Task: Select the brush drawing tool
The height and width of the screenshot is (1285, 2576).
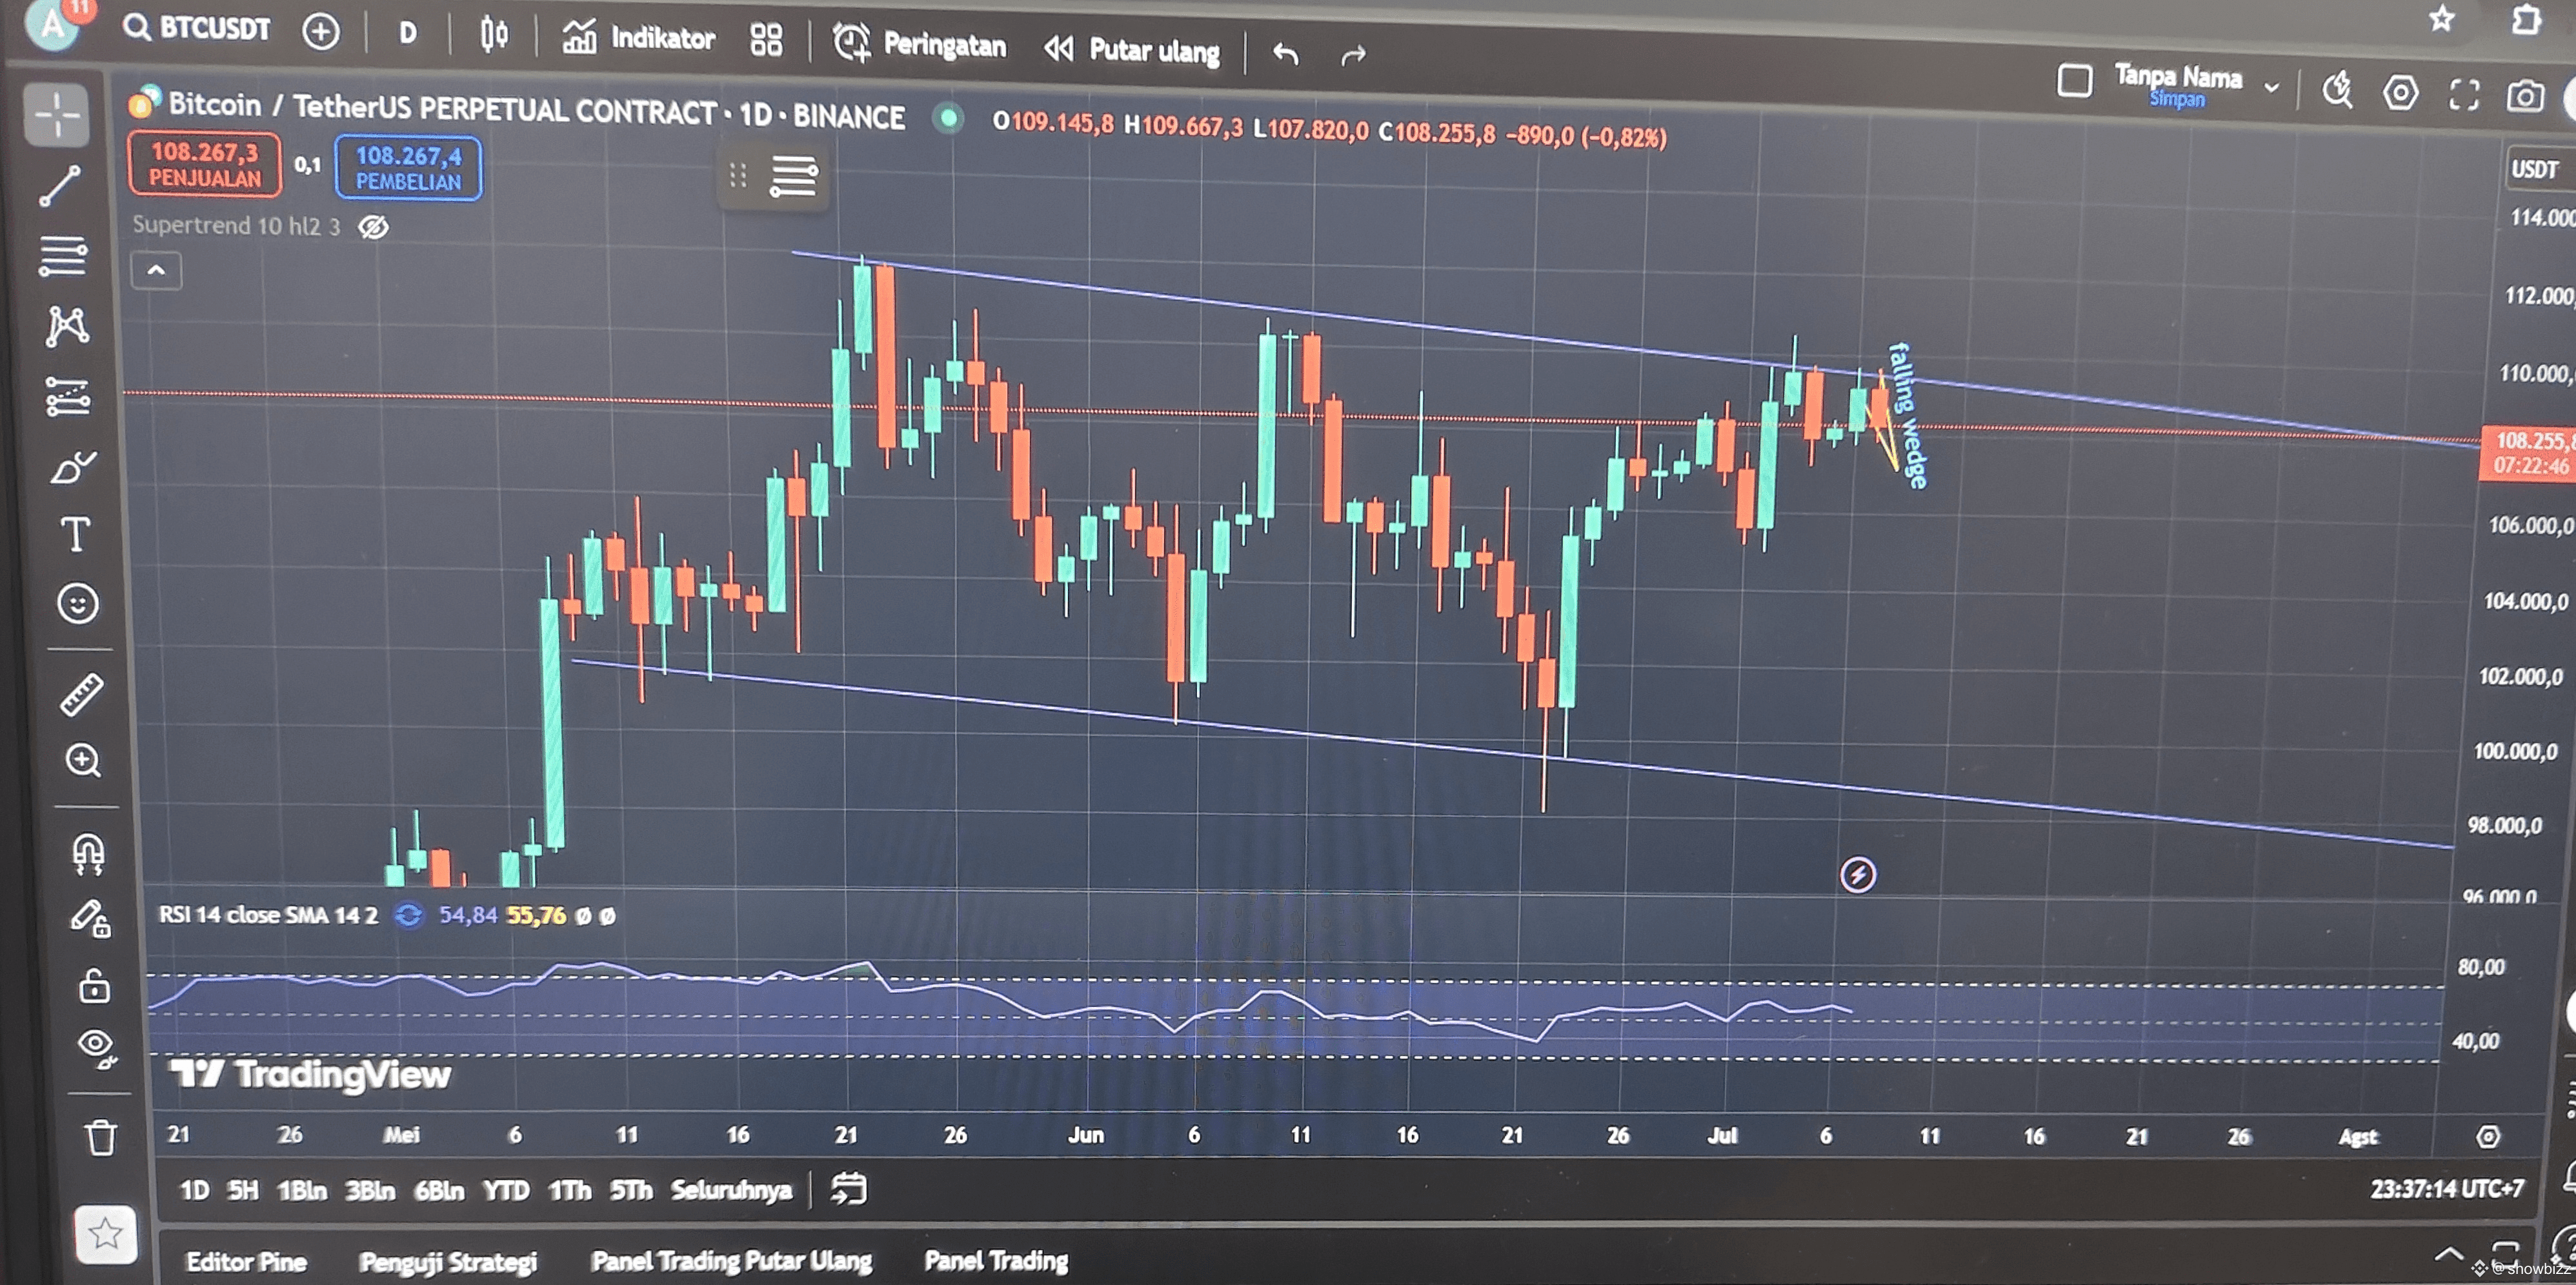Action: pos(73,467)
